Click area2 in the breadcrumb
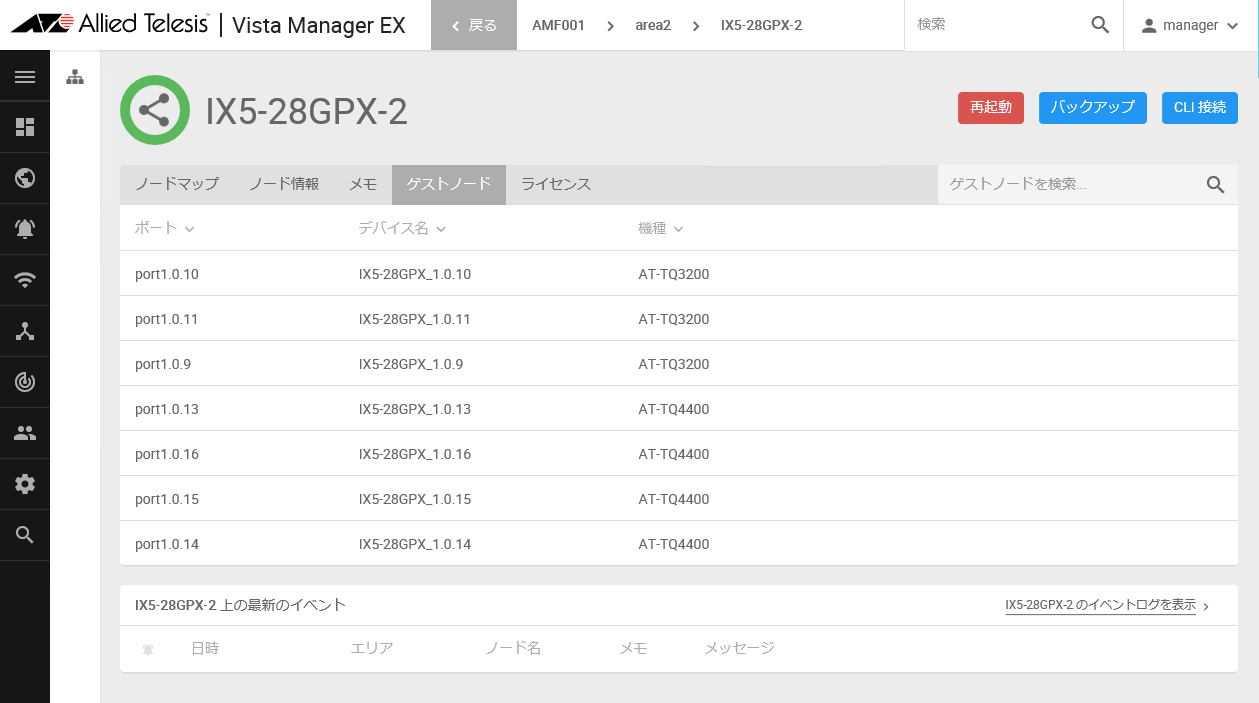The width and height of the screenshot is (1259, 703). point(653,25)
